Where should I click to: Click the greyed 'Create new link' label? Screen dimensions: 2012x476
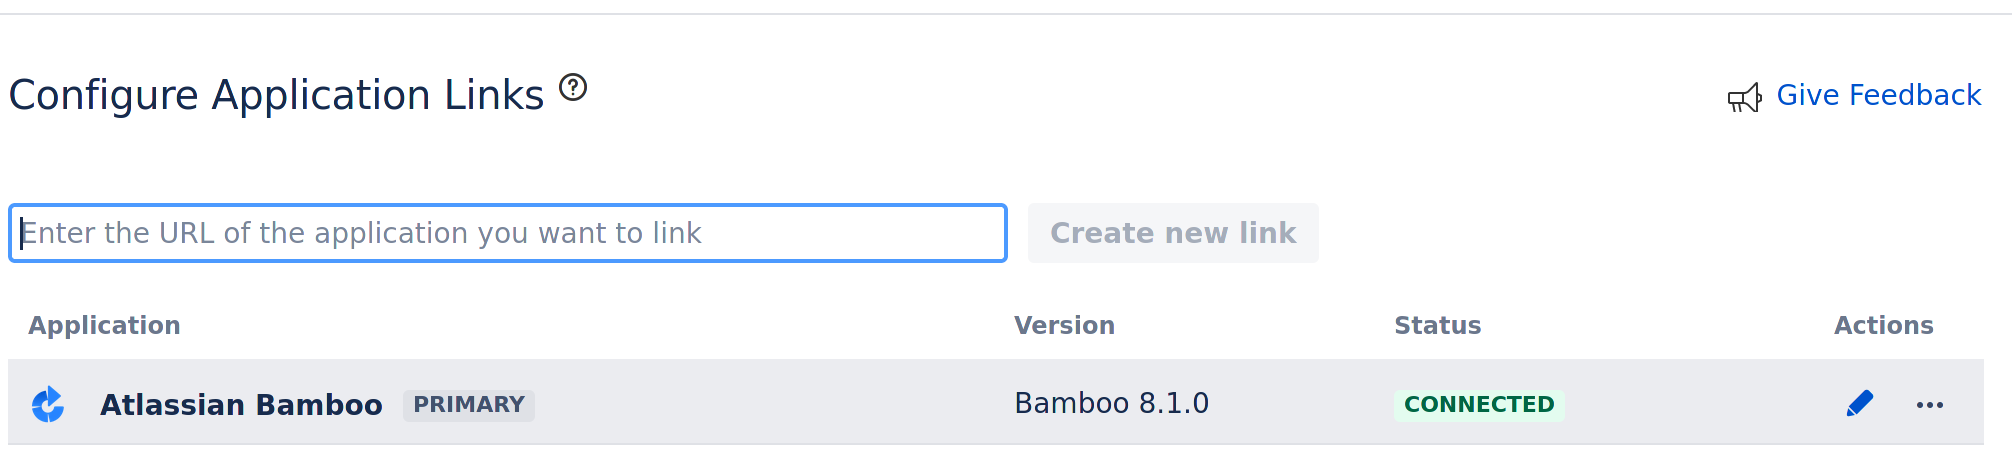1173,233
